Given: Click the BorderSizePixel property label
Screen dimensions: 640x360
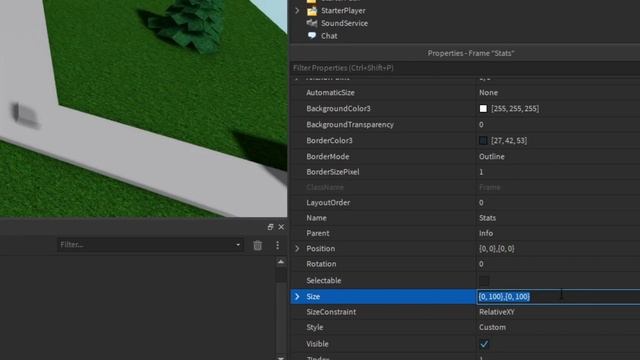Looking at the screenshot, I should pyautogui.click(x=333, y=172).
